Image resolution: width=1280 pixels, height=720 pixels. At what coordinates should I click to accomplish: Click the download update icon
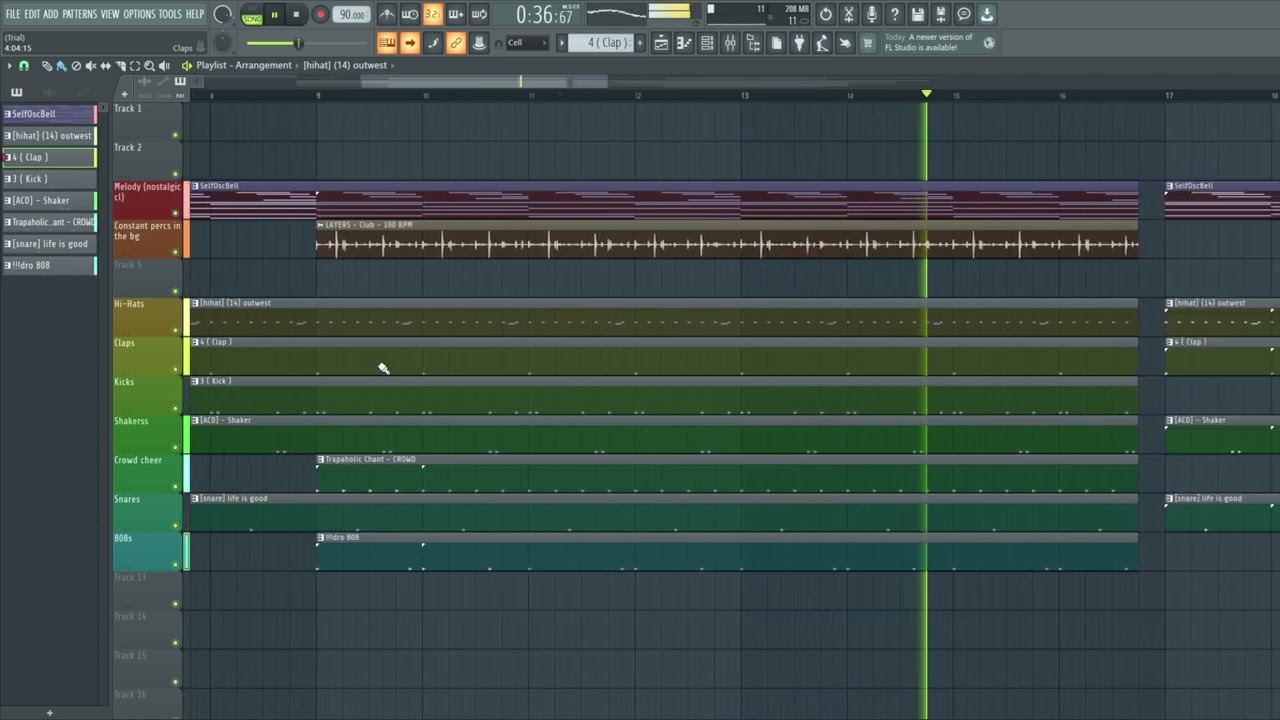[986, 15]
